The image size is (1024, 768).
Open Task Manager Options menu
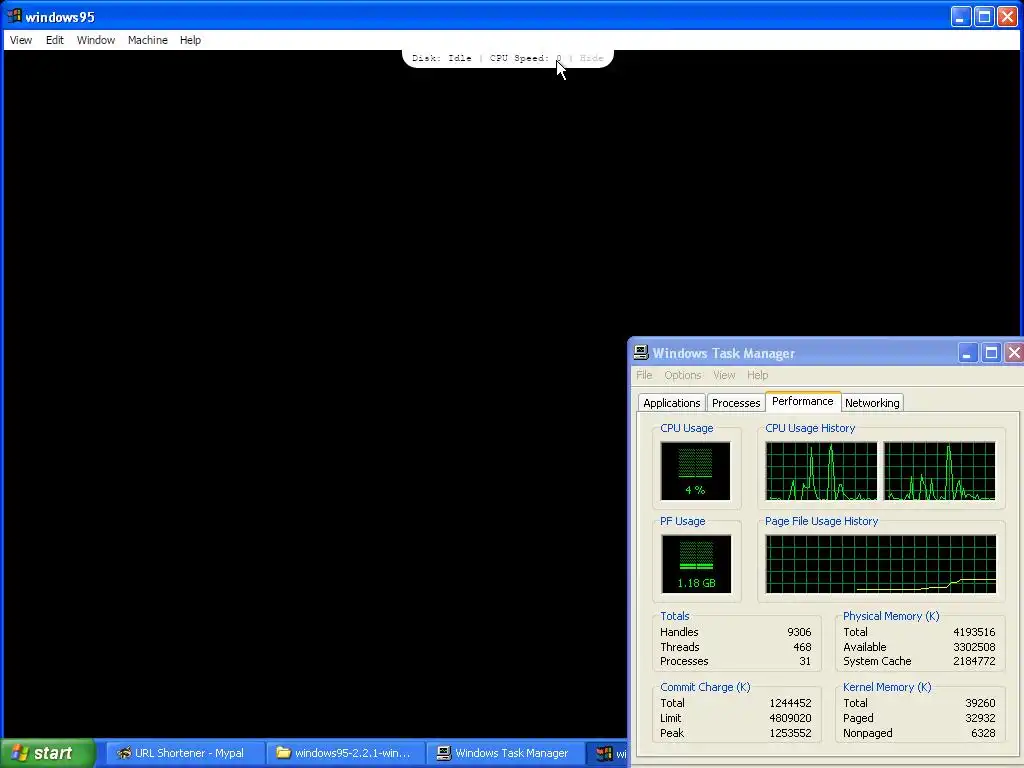point(682,375)
